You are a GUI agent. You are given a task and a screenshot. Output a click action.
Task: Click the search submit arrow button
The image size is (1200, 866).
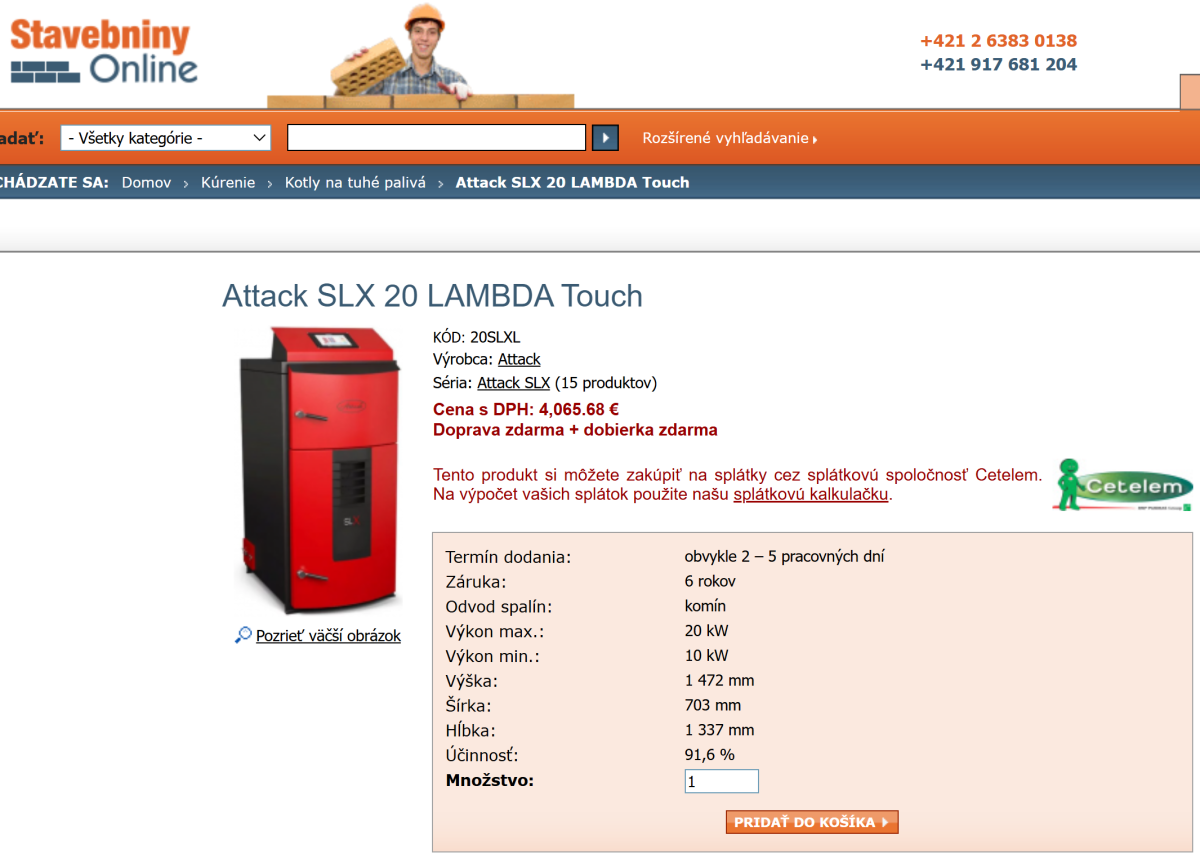(605, 138)
